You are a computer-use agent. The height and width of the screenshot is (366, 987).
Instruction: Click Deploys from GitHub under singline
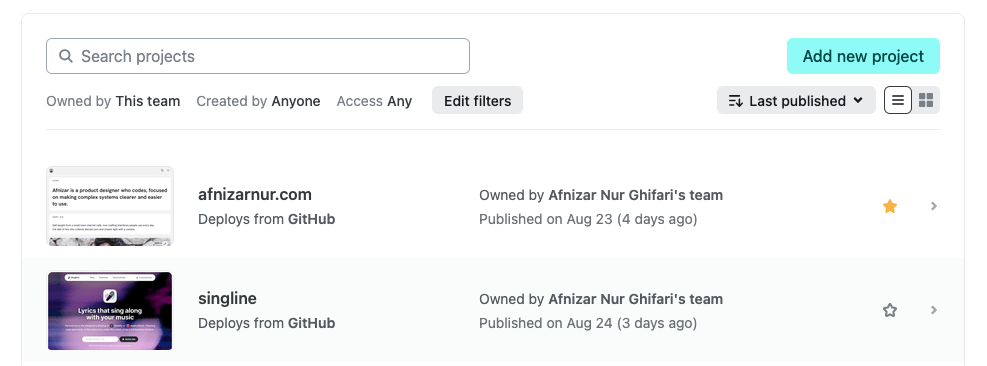point(266,323)
